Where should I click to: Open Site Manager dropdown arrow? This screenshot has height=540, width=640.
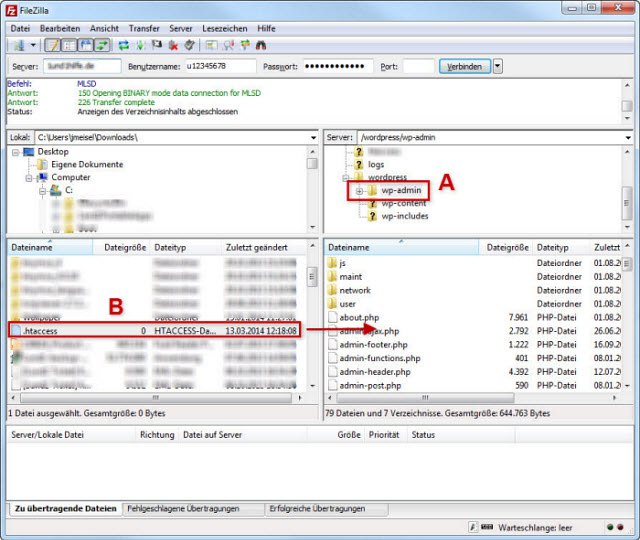click(x=33, y=45)
